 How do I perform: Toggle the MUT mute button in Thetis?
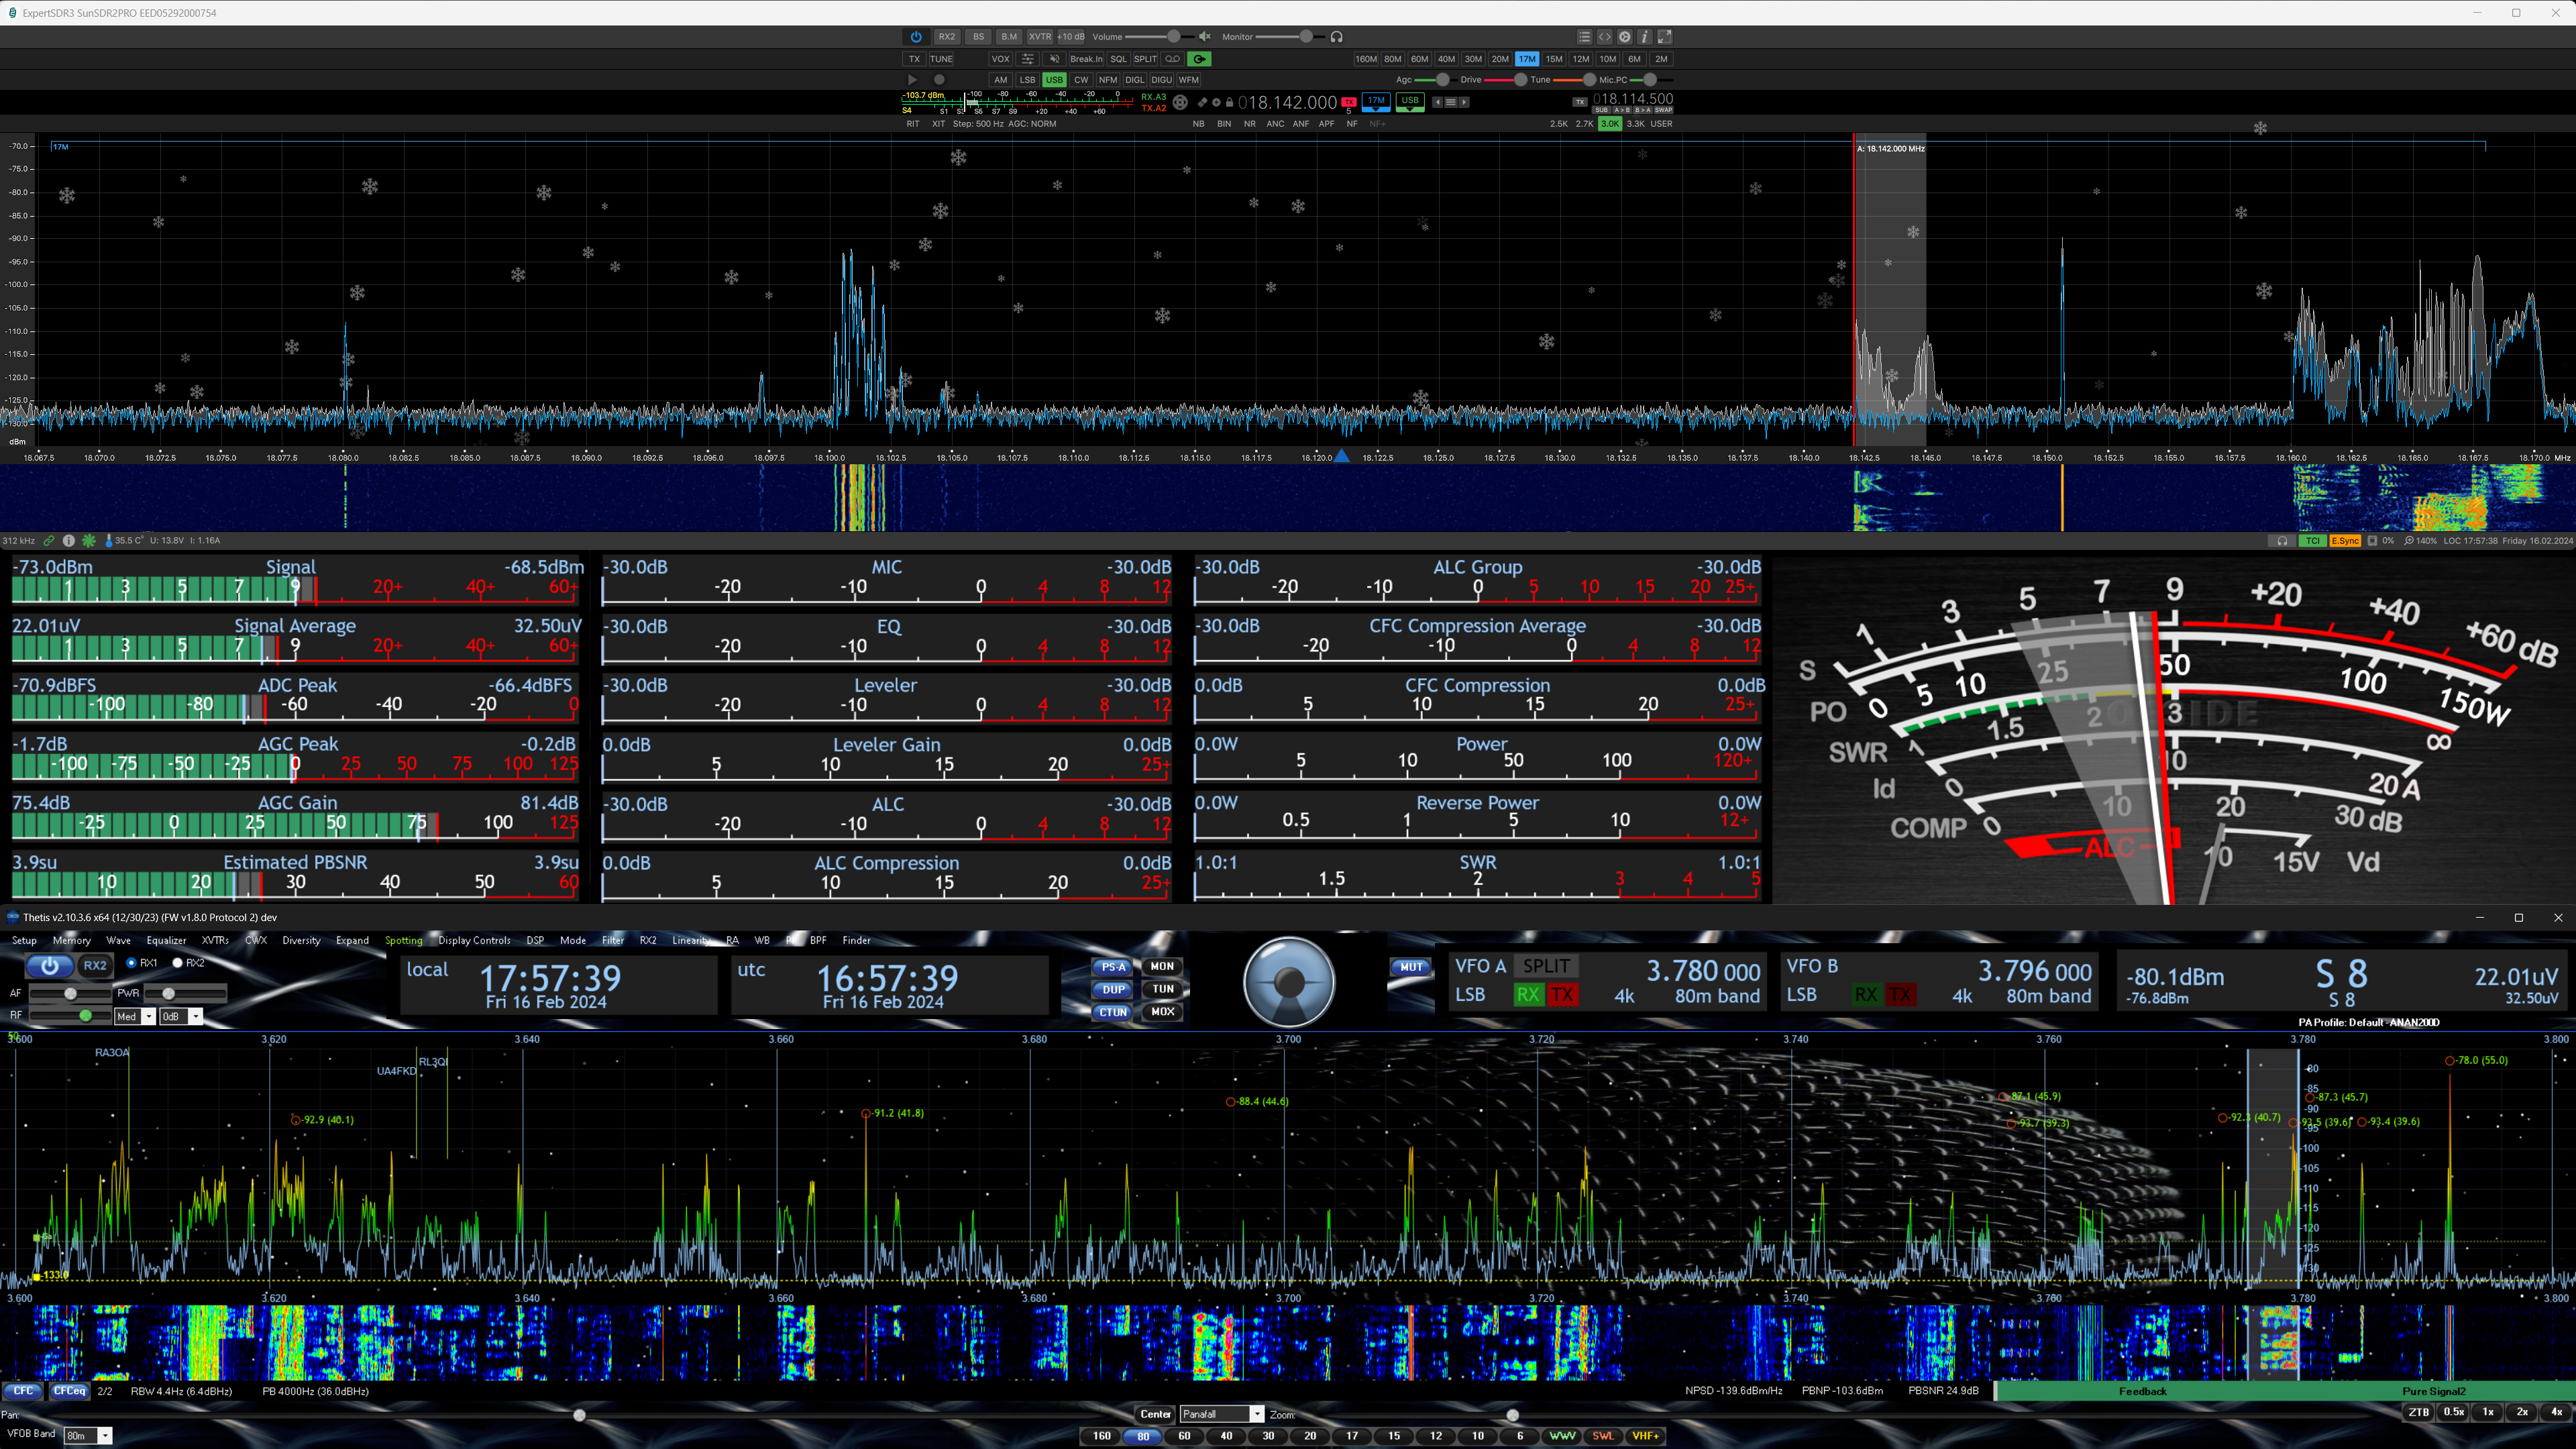pyautogui.click(x=1411, y=967)
